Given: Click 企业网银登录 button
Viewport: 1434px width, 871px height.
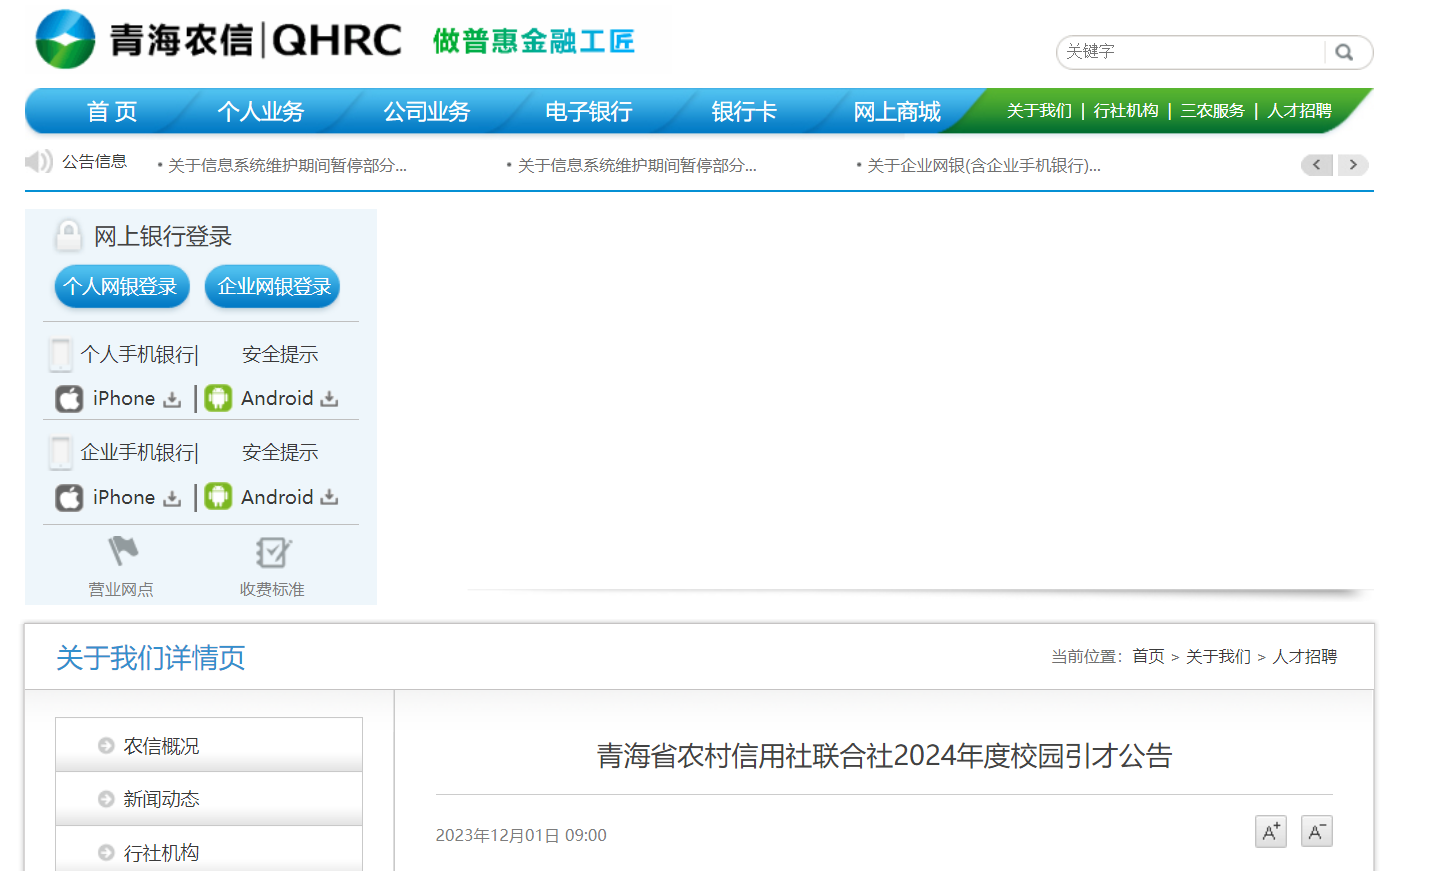Looking at the screenshot, I should 273,287.
